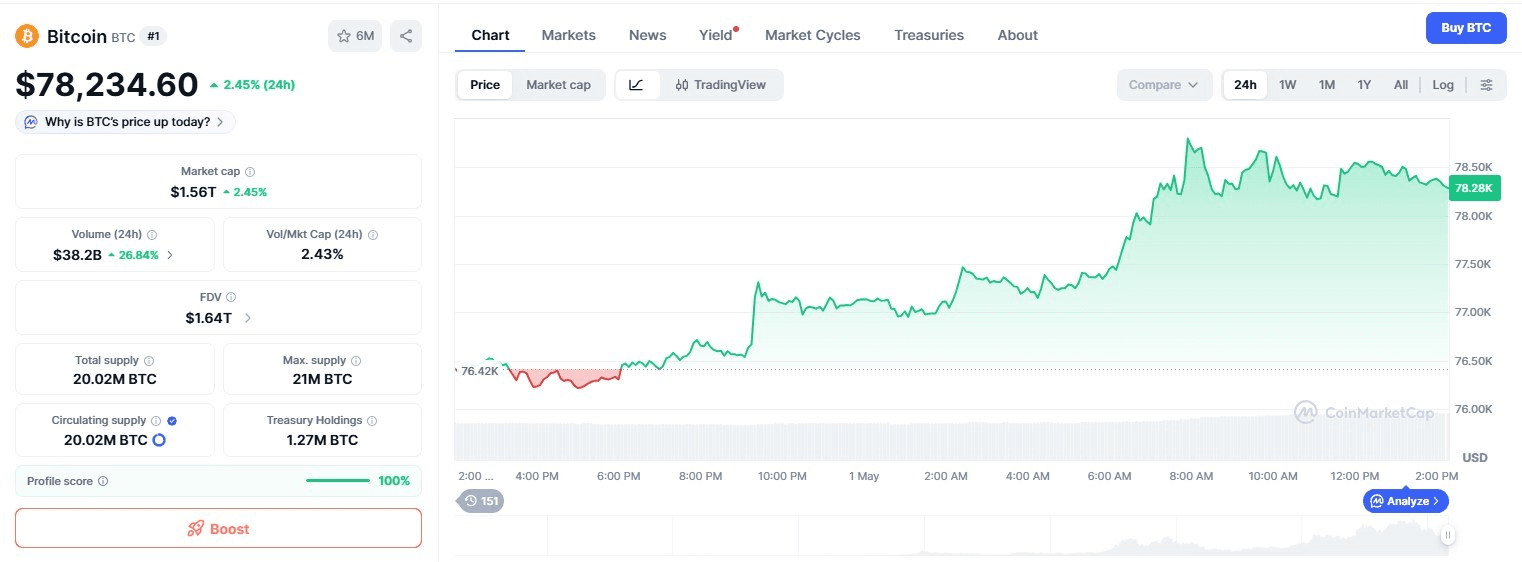Select Market cap chart mode
Image resolution: width=1522 pixels, height=562 pixels.
click(x=558, y=85)
